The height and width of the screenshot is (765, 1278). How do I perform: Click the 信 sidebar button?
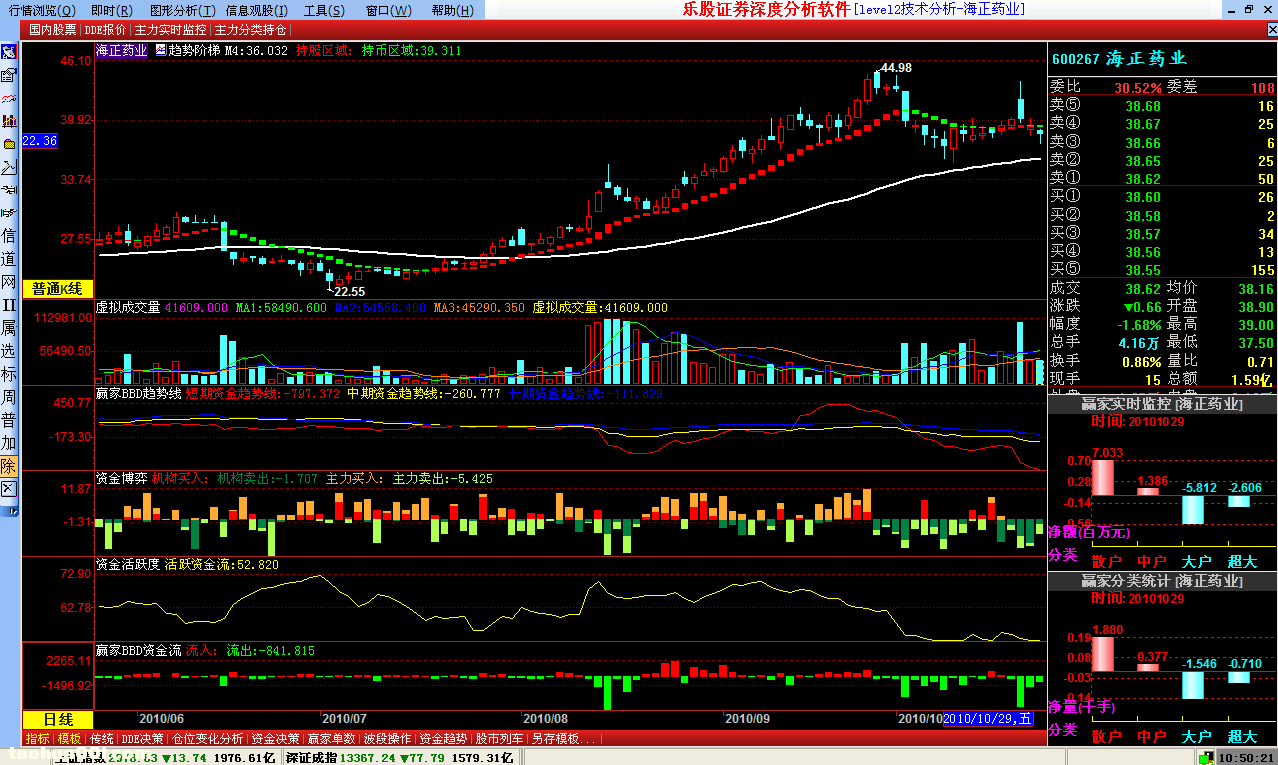coord(9,236)
